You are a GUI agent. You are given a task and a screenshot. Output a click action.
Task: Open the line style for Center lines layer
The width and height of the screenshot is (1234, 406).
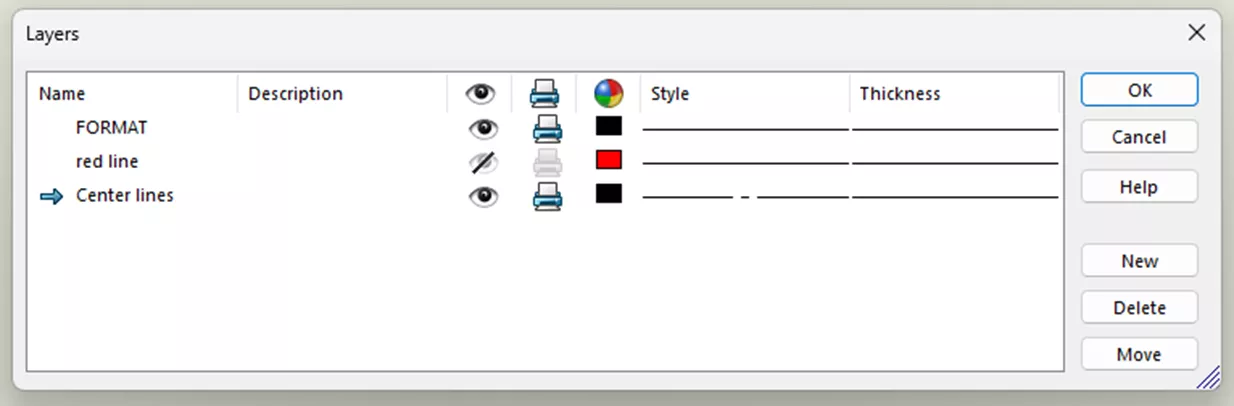pos(745,197)
